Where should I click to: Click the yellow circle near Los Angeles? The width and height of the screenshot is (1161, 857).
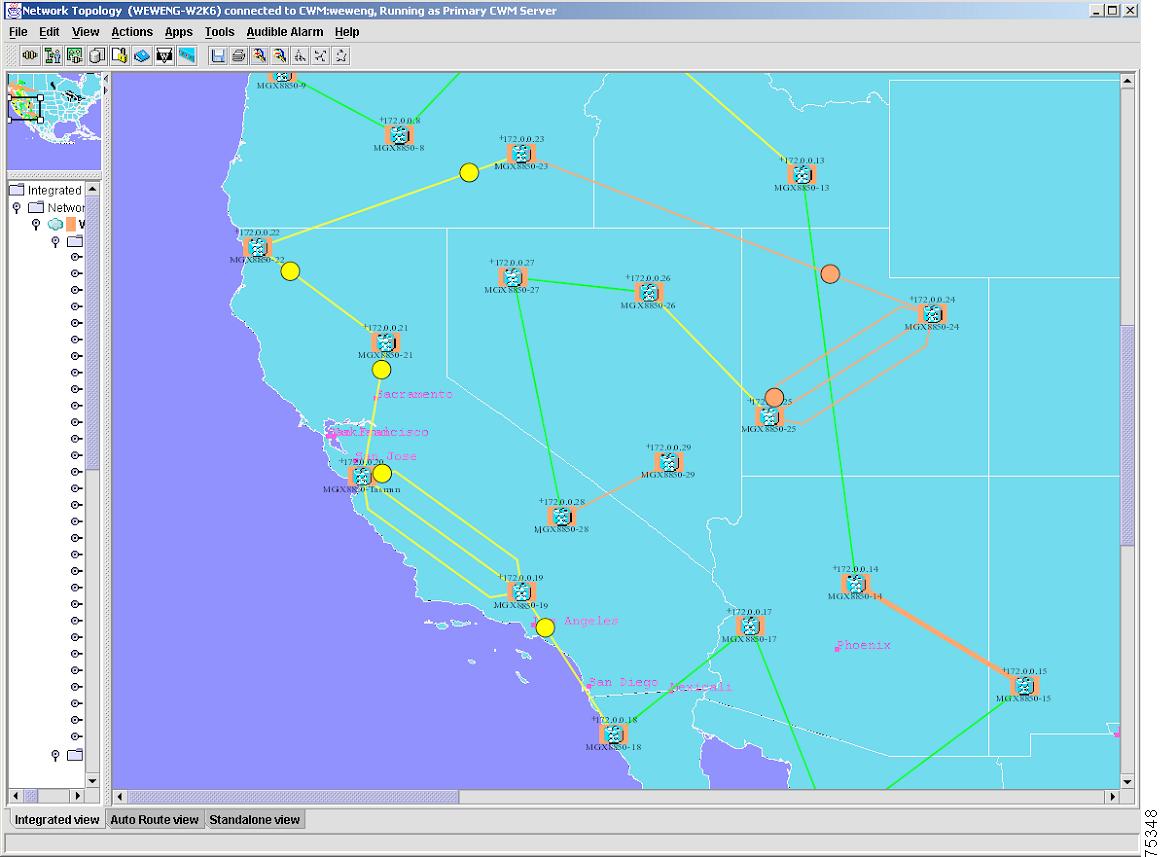545,627
